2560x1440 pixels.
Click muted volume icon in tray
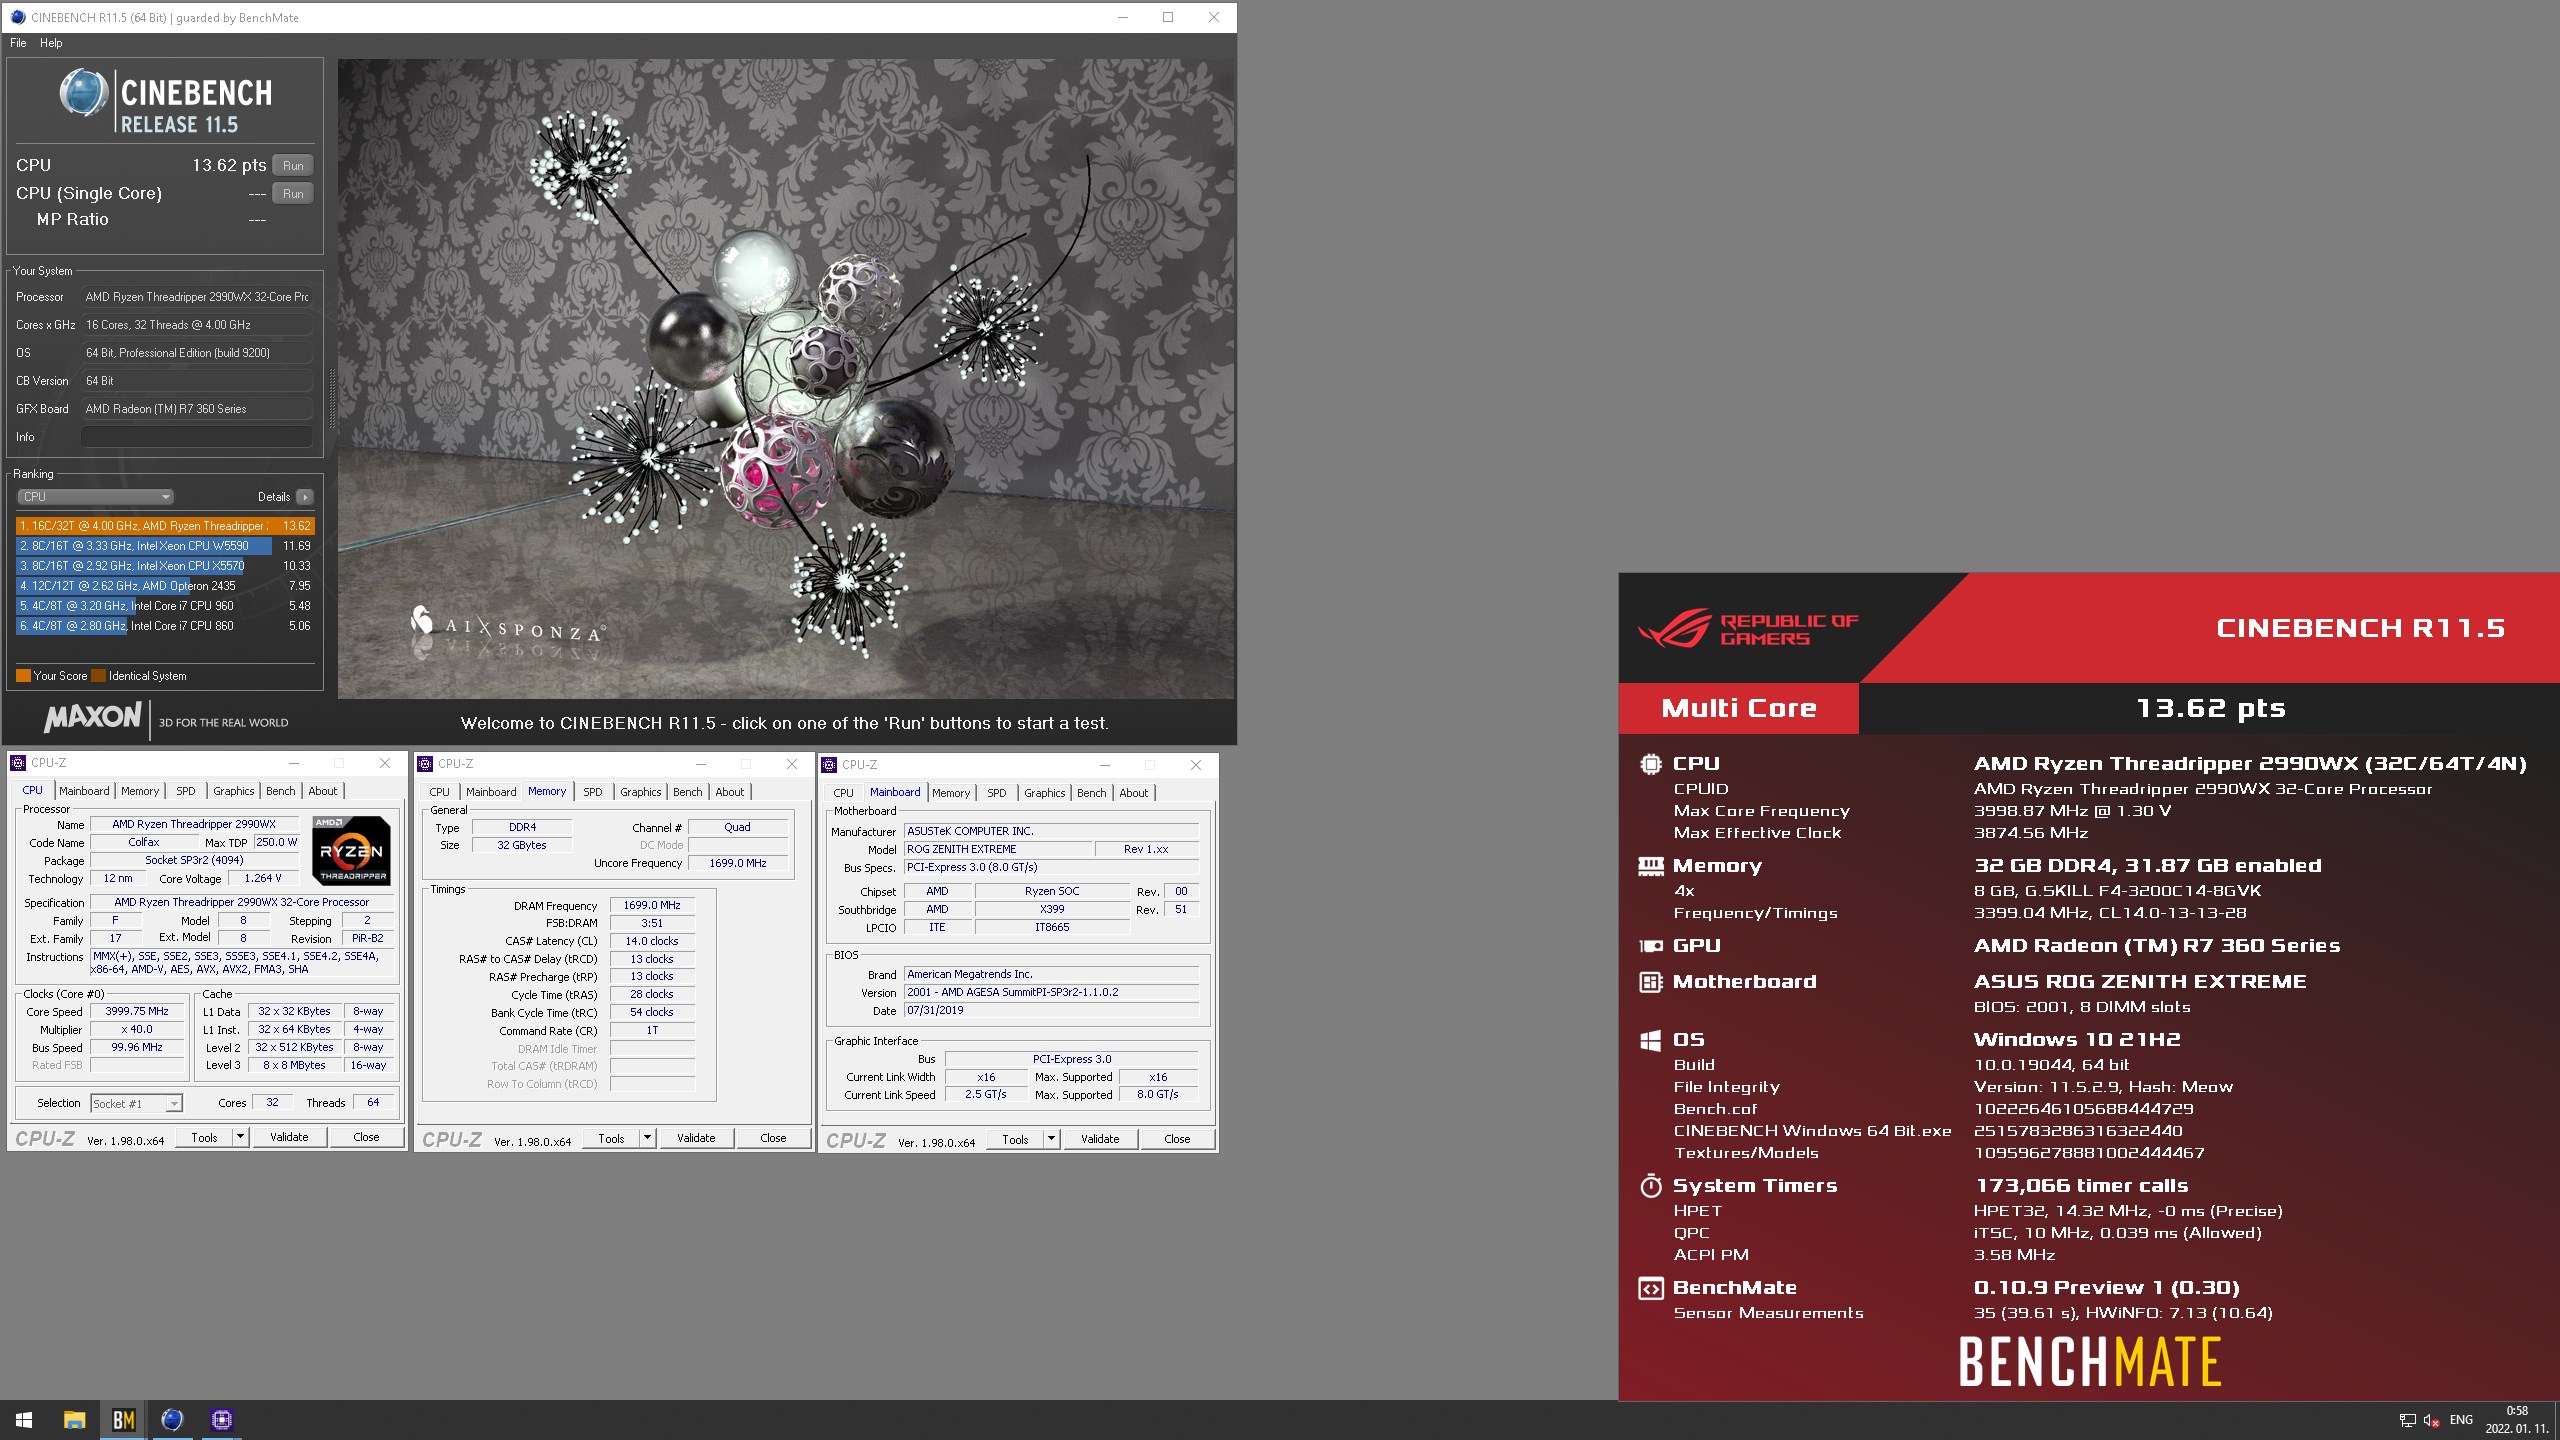point(2432,1421)
